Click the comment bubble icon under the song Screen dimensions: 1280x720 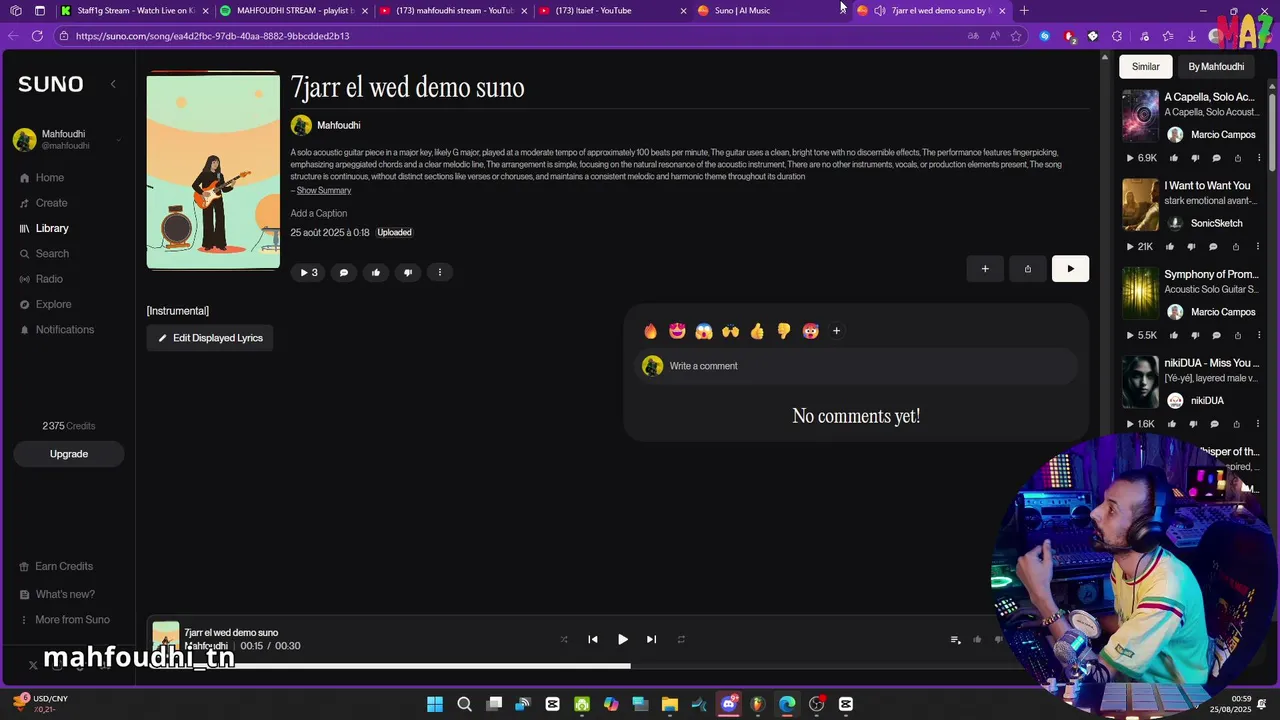point(344,272)
